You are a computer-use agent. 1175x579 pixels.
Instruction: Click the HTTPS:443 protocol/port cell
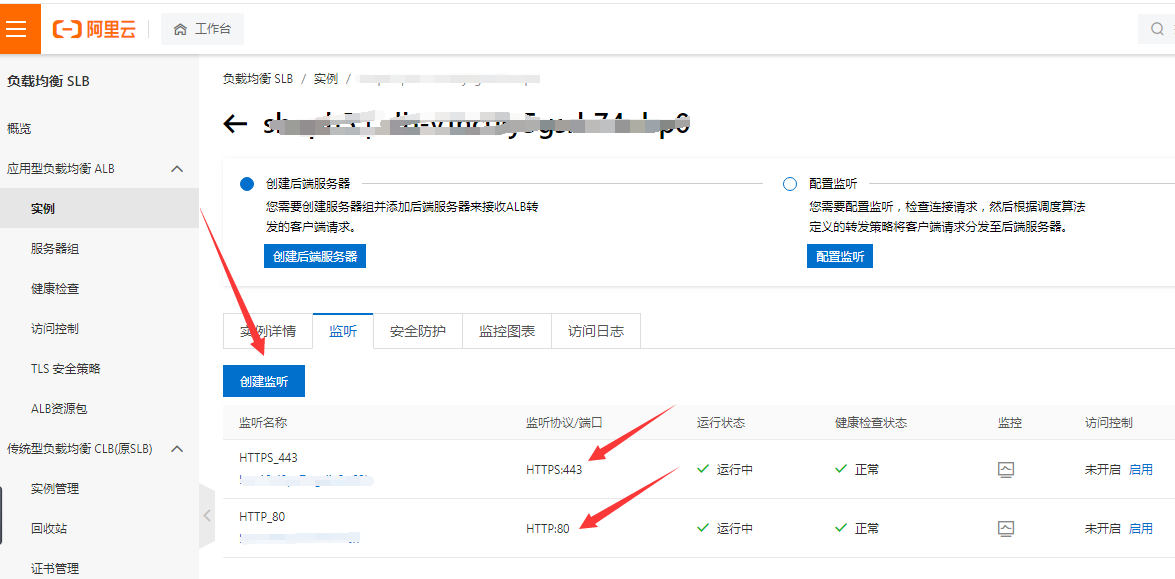point(555,470)
